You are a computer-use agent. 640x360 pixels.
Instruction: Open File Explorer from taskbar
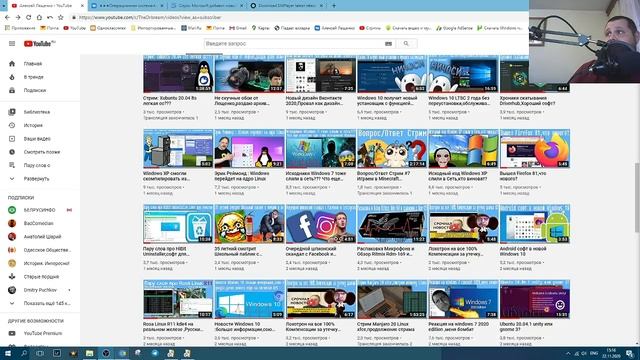(89, 353)
